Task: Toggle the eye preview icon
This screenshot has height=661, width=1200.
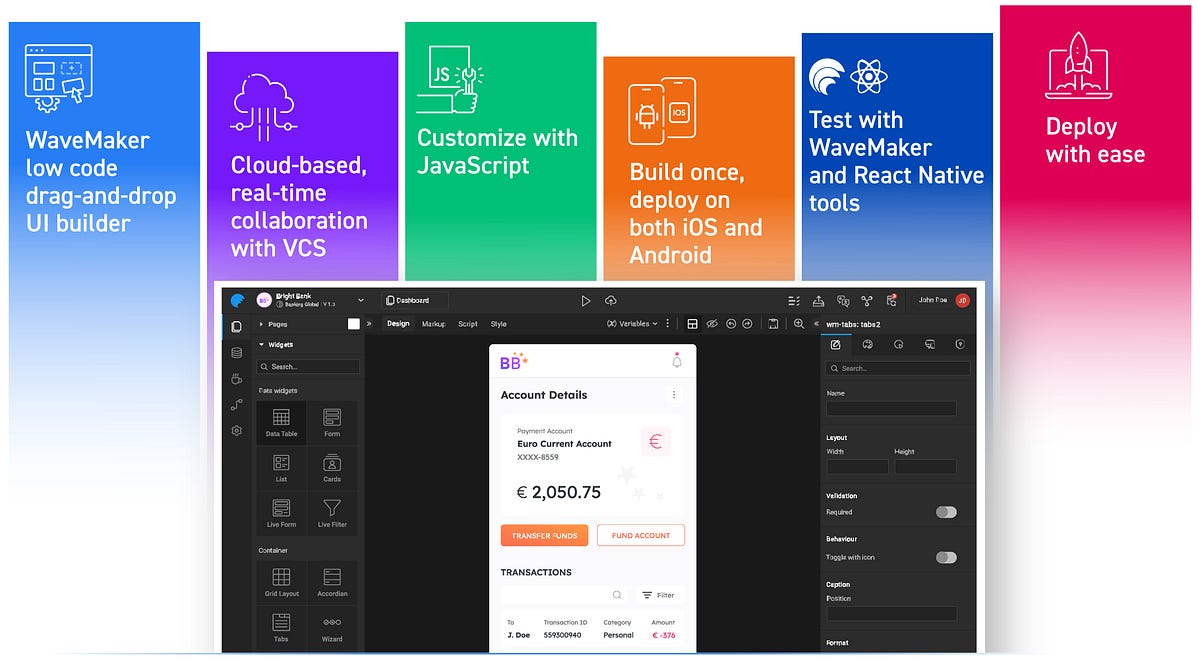Action: [x=712, y=322]
